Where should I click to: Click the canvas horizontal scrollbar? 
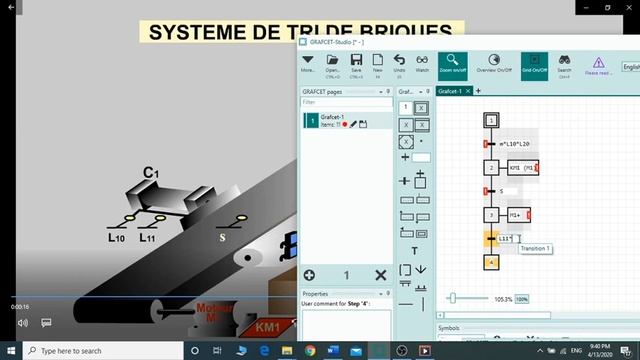[x=498, y=315]
